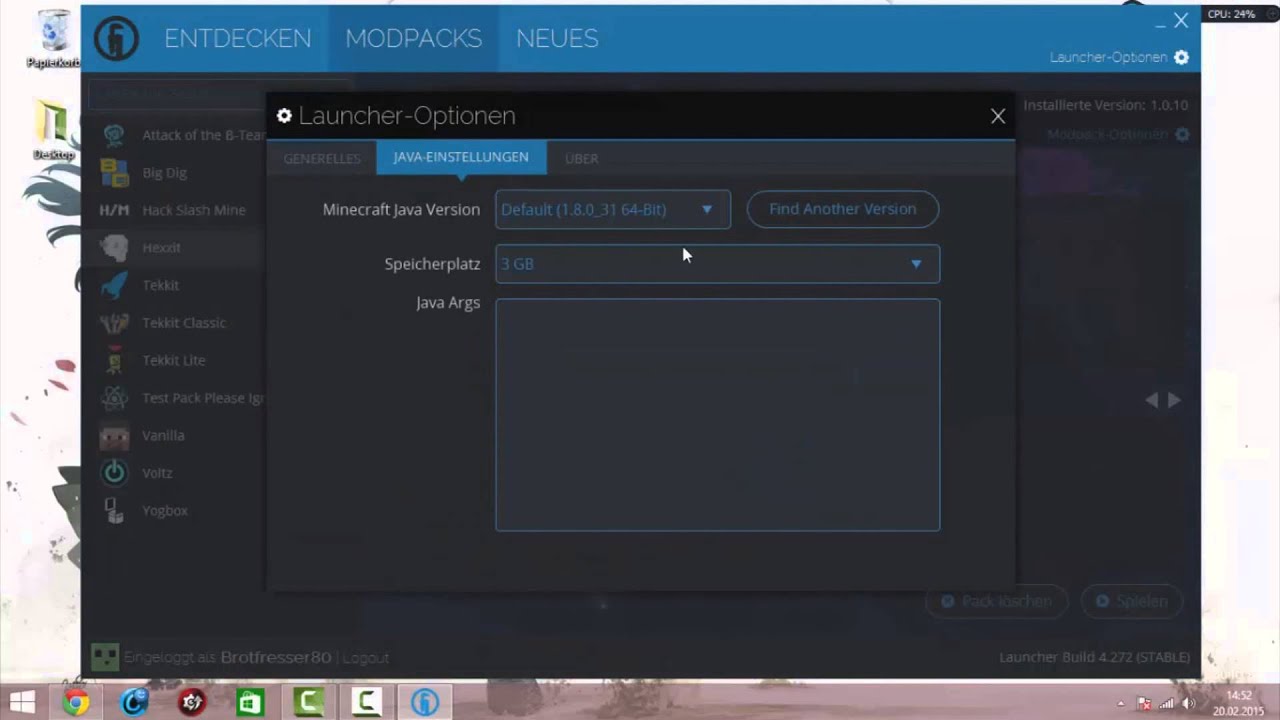1280x720 pixels.
Task: Click inside the Java Args text area
Action: (x=718, y=414)
